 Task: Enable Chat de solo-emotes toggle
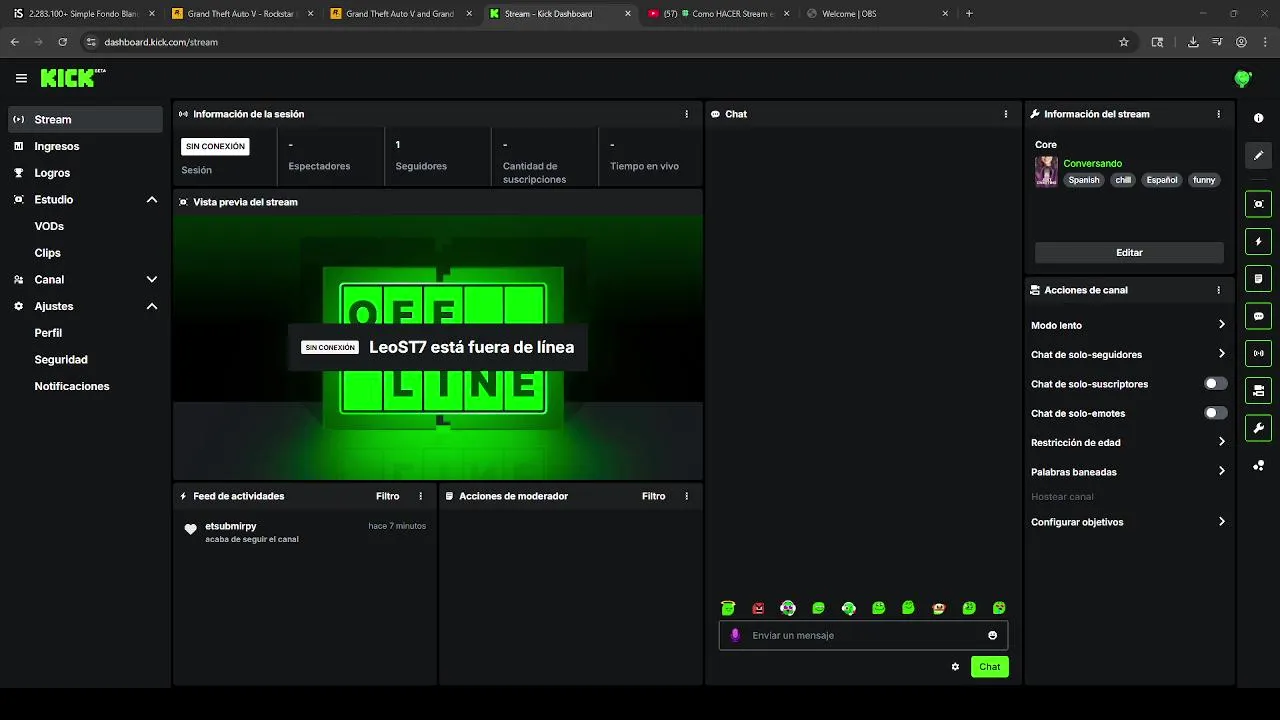pyautogui.click(x=1215, y=413)
